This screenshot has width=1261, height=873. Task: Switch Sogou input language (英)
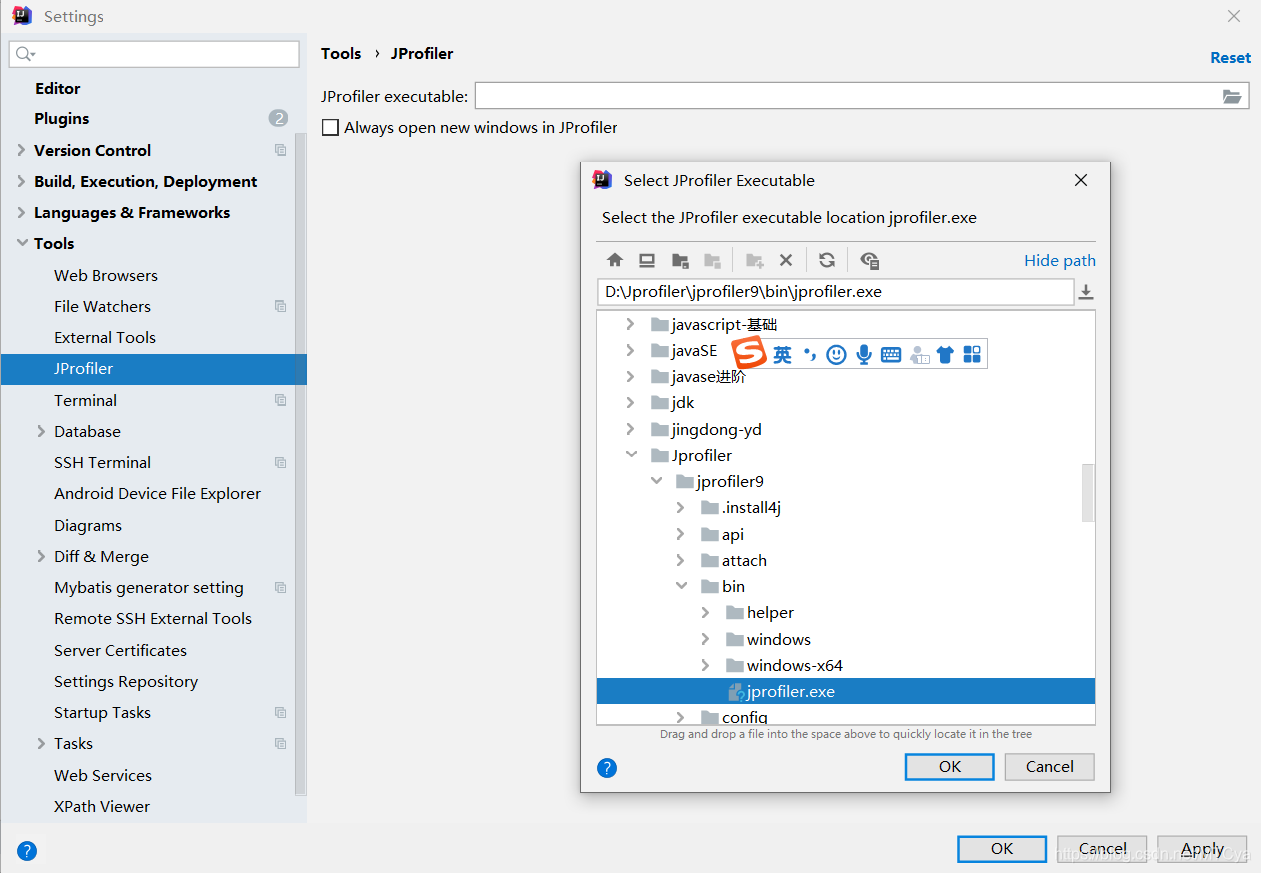click(x=782, y=354)
